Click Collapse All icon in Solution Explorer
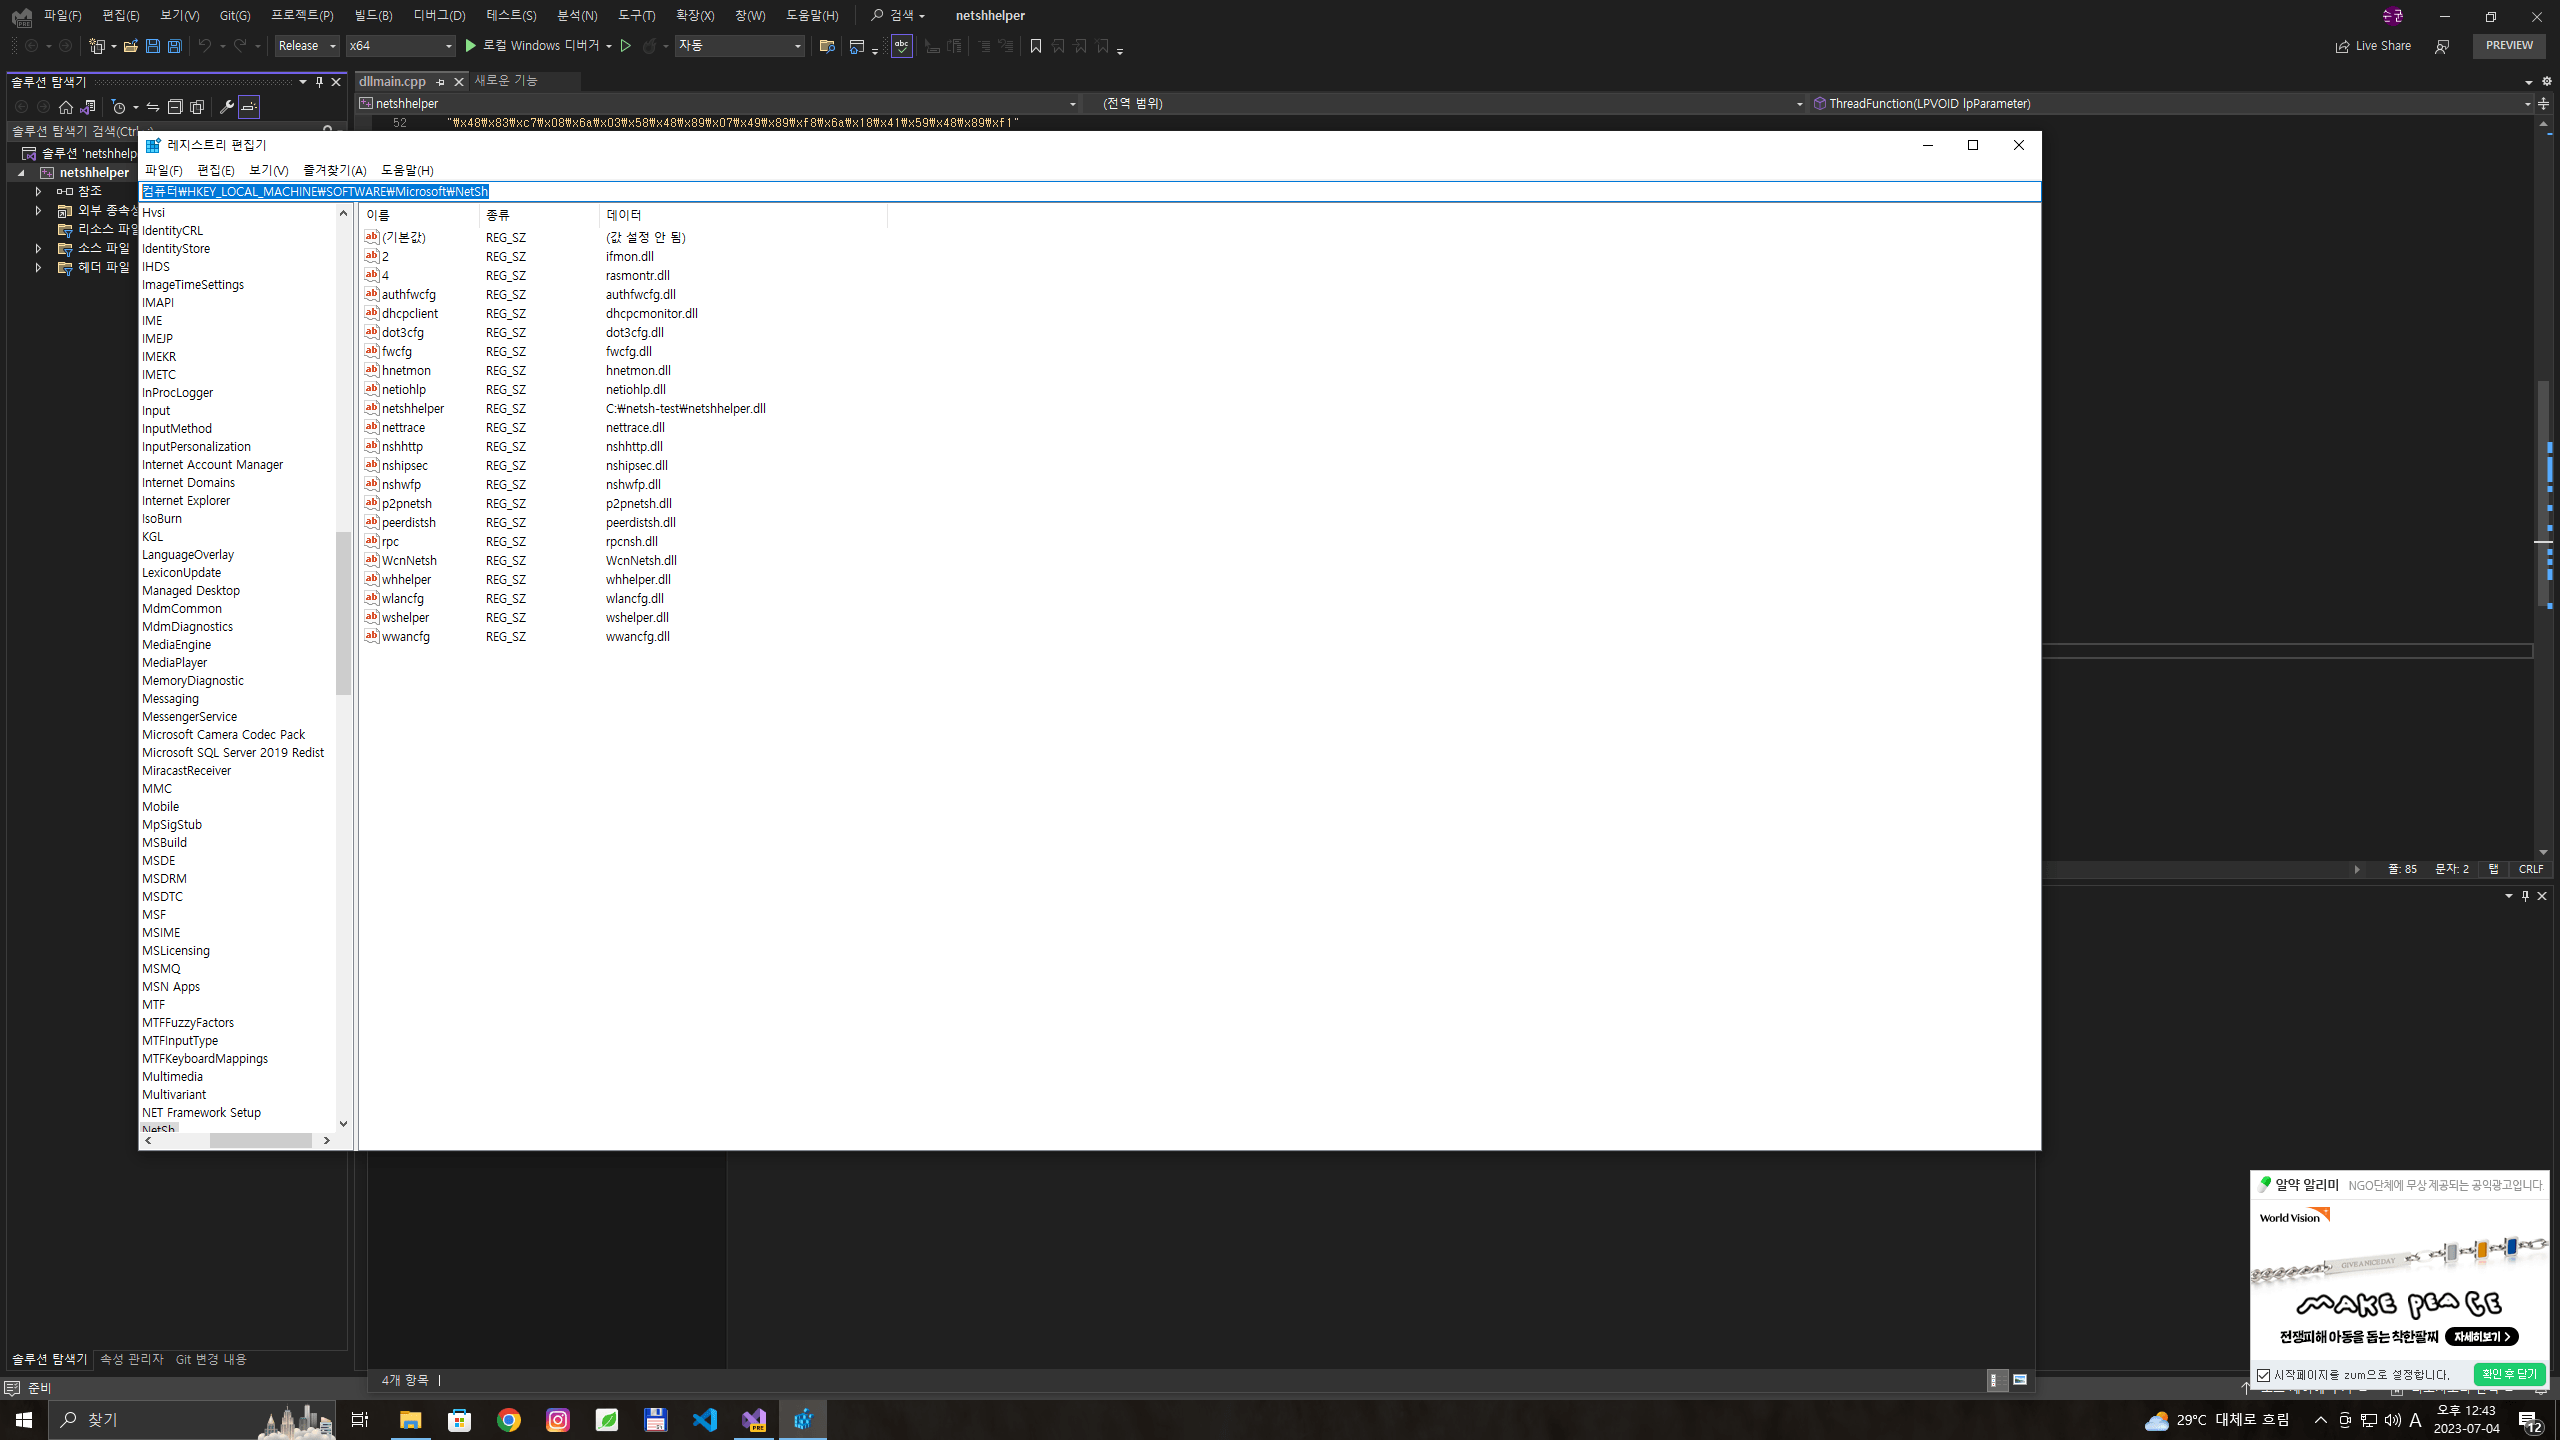The width and height of the screenshot is (2560, 1440). pos(175,107)
